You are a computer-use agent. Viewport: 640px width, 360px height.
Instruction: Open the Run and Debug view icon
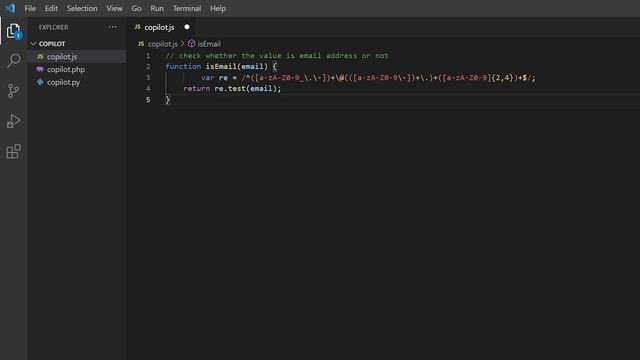click(x=13, y=121)
